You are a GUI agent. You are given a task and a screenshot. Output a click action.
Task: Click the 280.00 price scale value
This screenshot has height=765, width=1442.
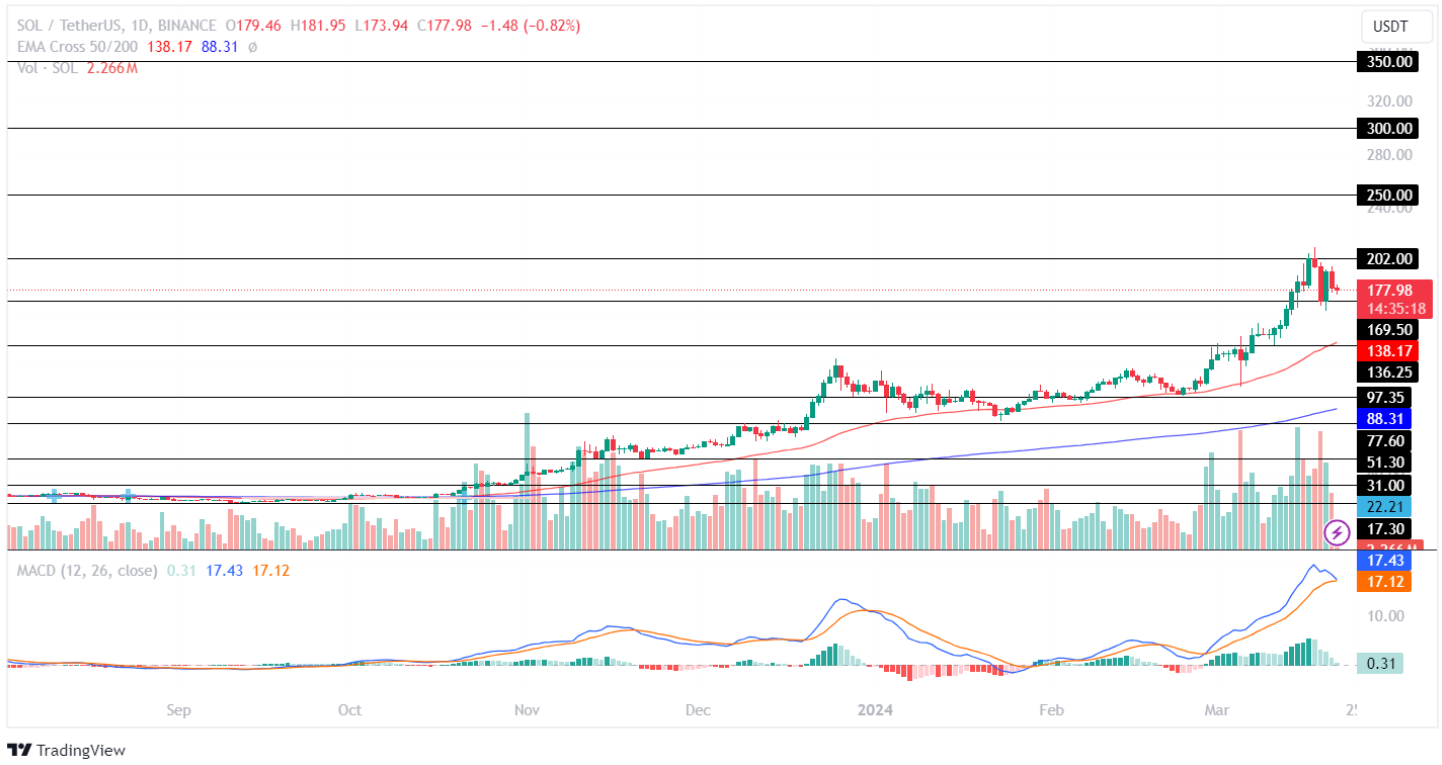(x=1391, y=154)
